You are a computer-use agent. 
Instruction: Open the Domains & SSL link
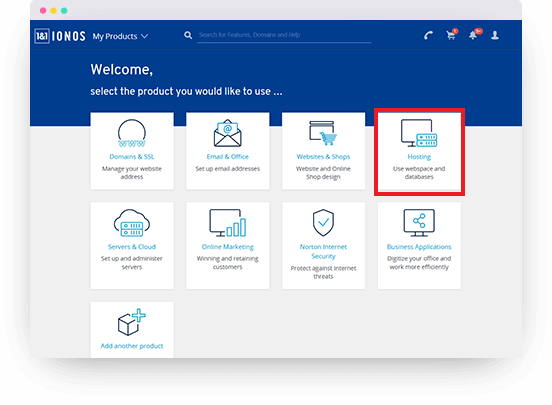[132, 157]
